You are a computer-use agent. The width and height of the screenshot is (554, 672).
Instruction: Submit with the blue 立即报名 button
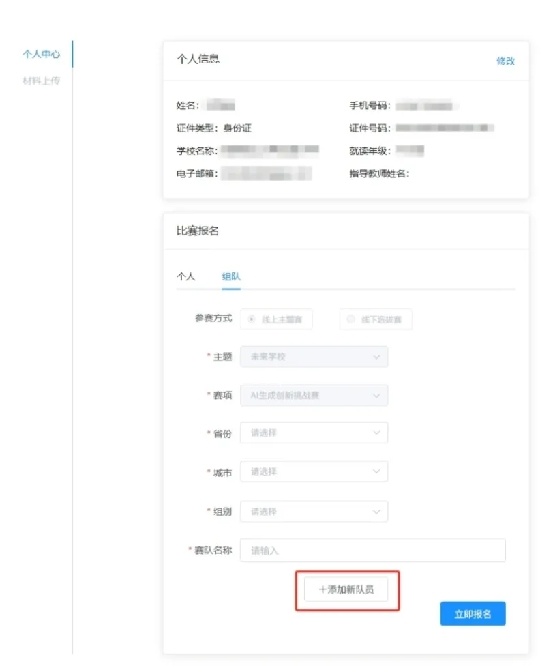click(473, 614)
